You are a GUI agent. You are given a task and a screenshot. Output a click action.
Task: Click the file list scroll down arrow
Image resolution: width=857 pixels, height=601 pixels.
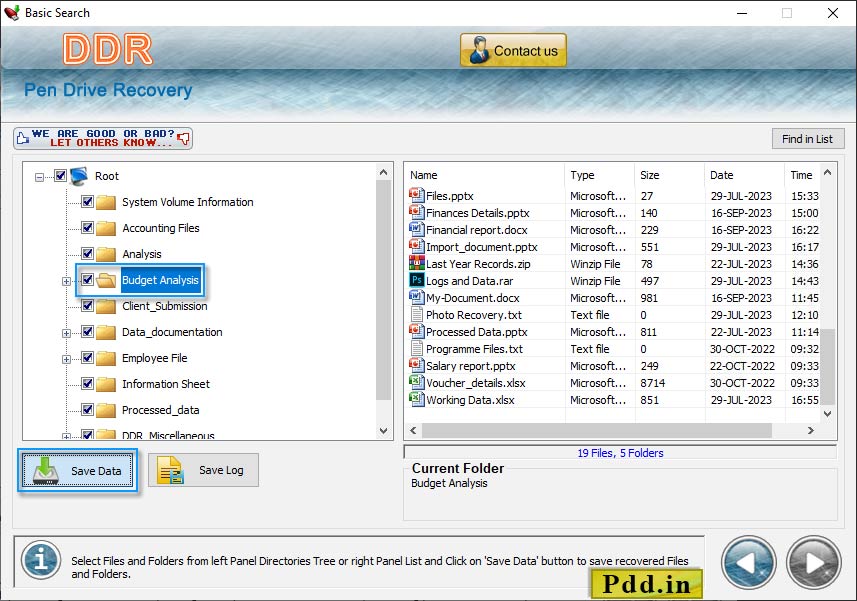tap(827, 414)
